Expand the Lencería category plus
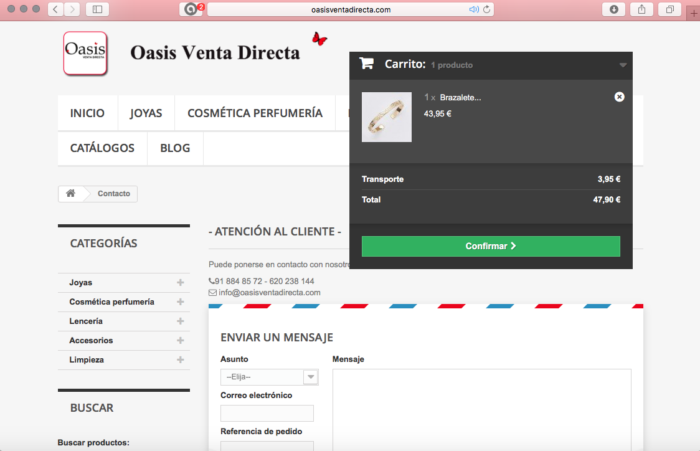The height and width of the screenshot is (451, 700). coord(180,321)
